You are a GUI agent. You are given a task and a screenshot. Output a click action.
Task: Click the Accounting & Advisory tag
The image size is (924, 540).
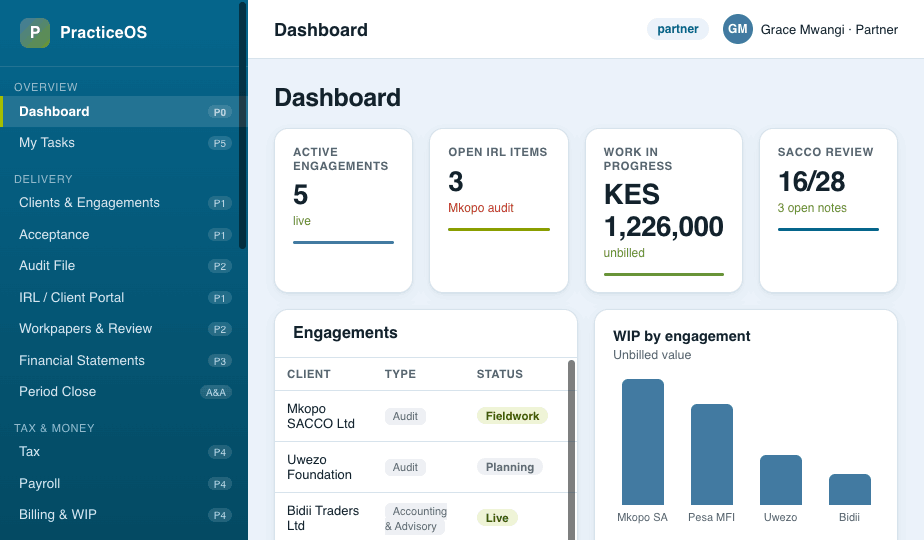[415, 519]
